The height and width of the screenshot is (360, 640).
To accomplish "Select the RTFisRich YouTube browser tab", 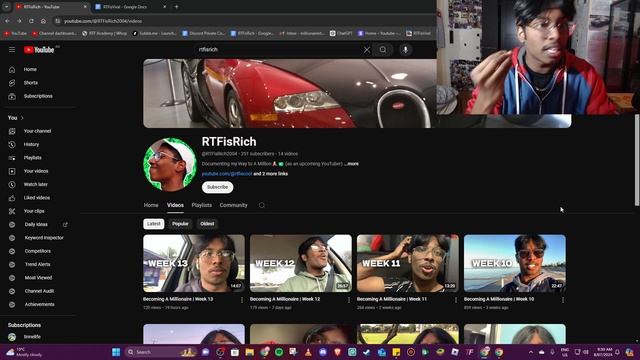I will pos(51,7).
